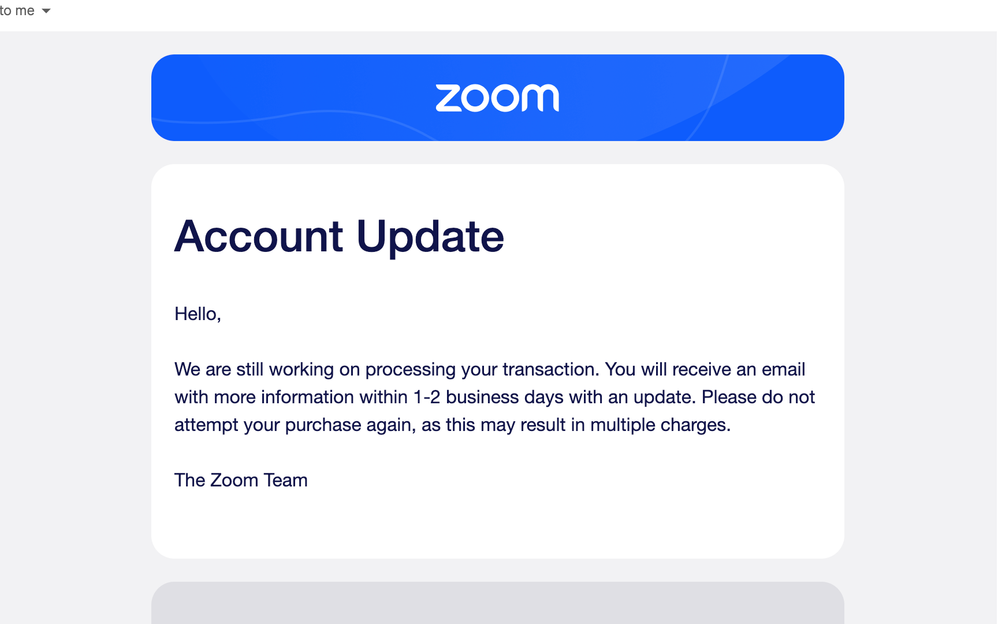Click the "Hello," greeting line
Image resolution: width=998 pixels, height=624 pixels.
click(x=197, y=314)
